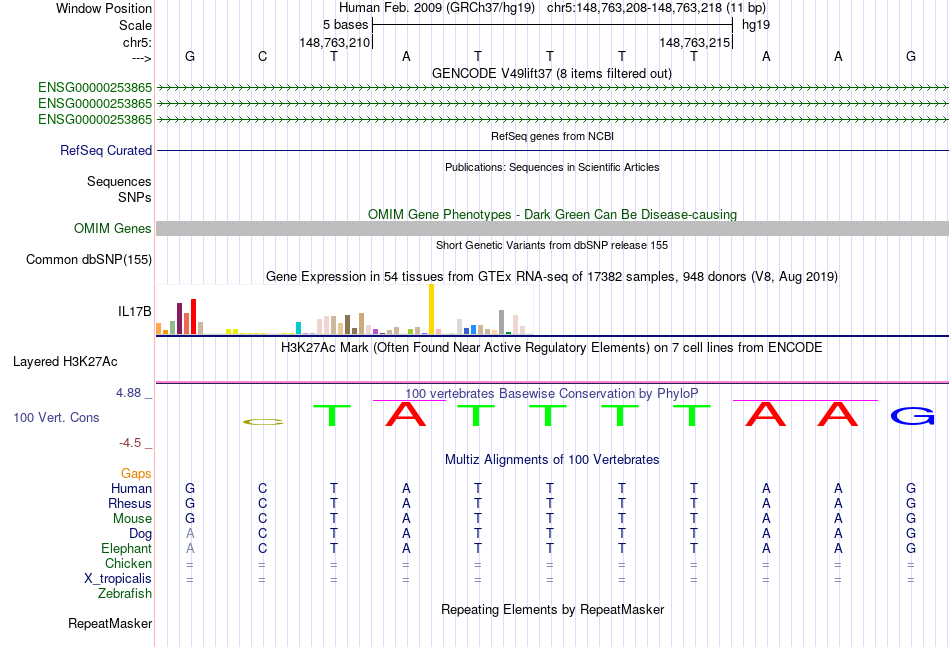Click the 148,763,210 position marker

[334, 42]
